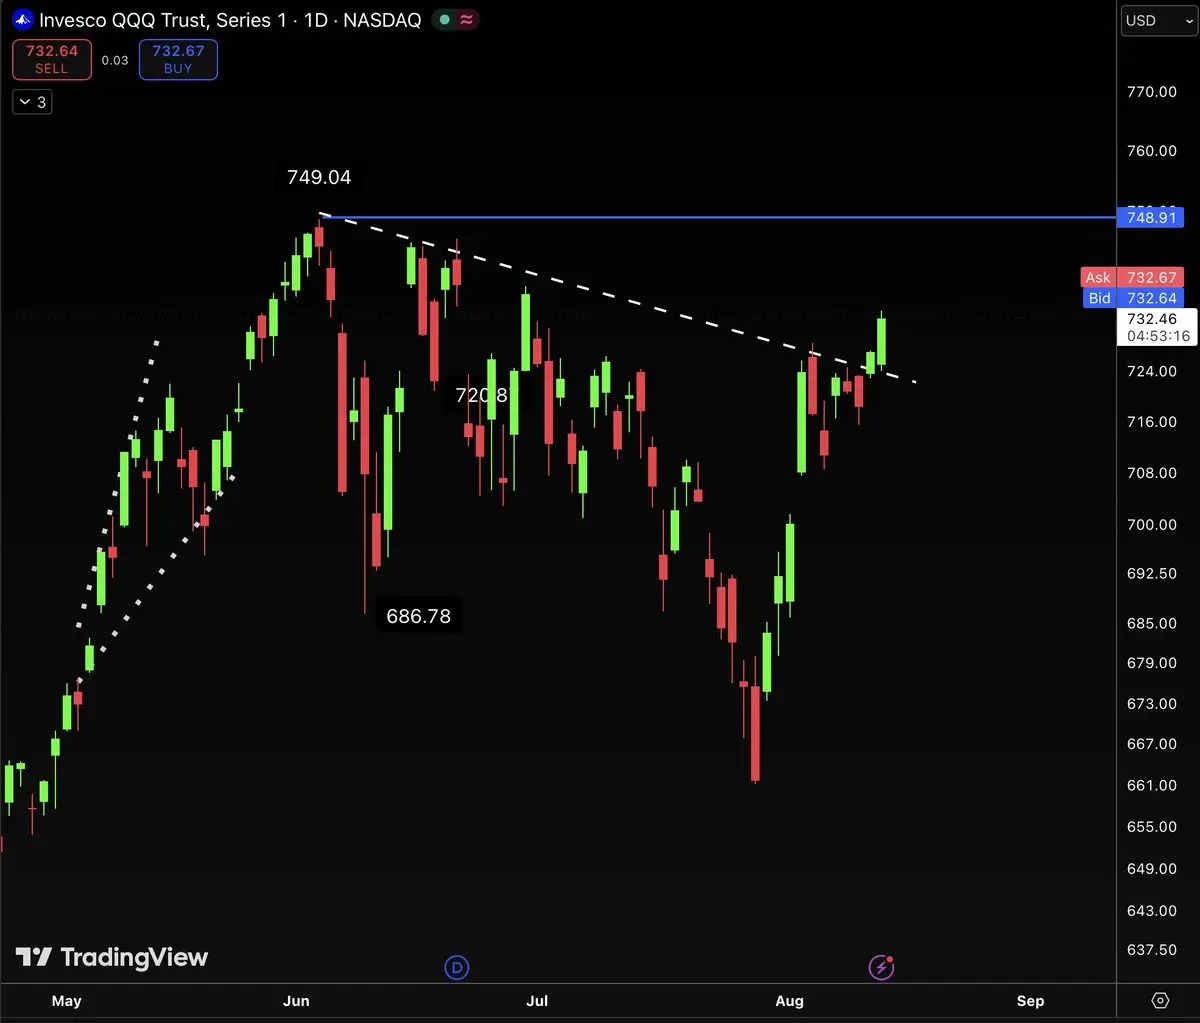Click the Ask 732.67 price label
The height and width of the screenshot is (1023, 1200).
[1133, 278]
